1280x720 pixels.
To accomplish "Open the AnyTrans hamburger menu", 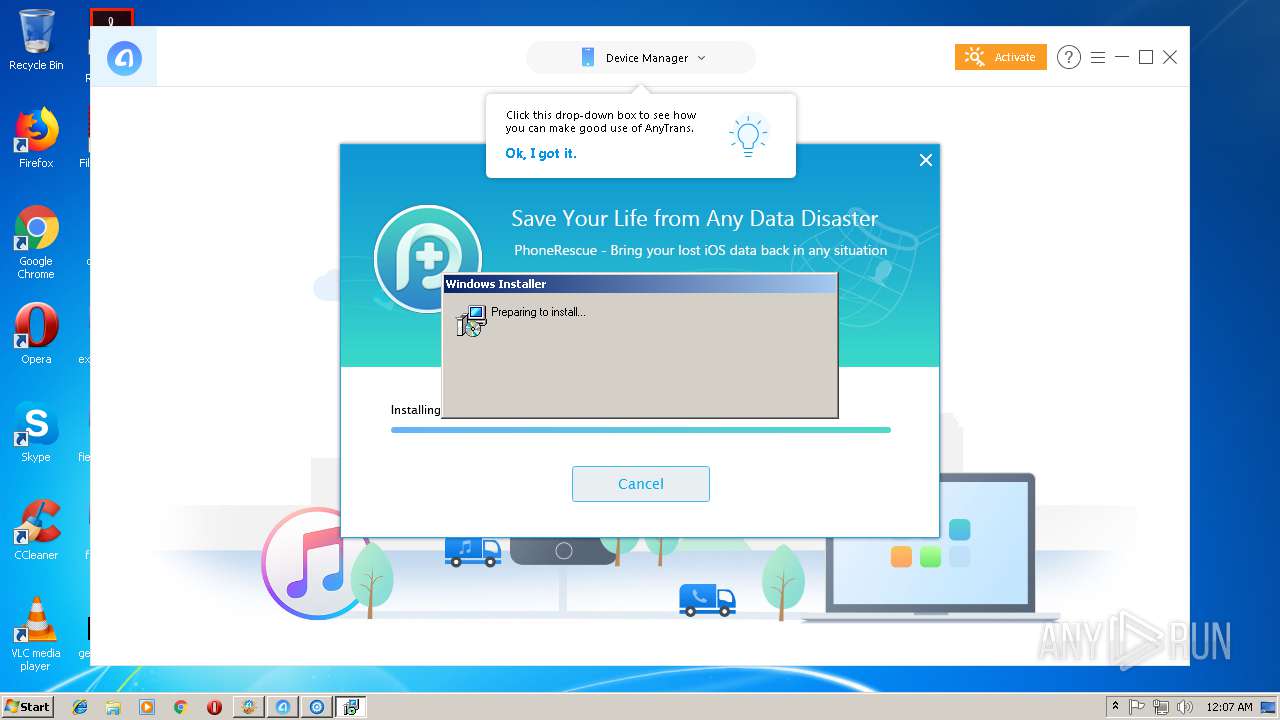I will 1097,57.
